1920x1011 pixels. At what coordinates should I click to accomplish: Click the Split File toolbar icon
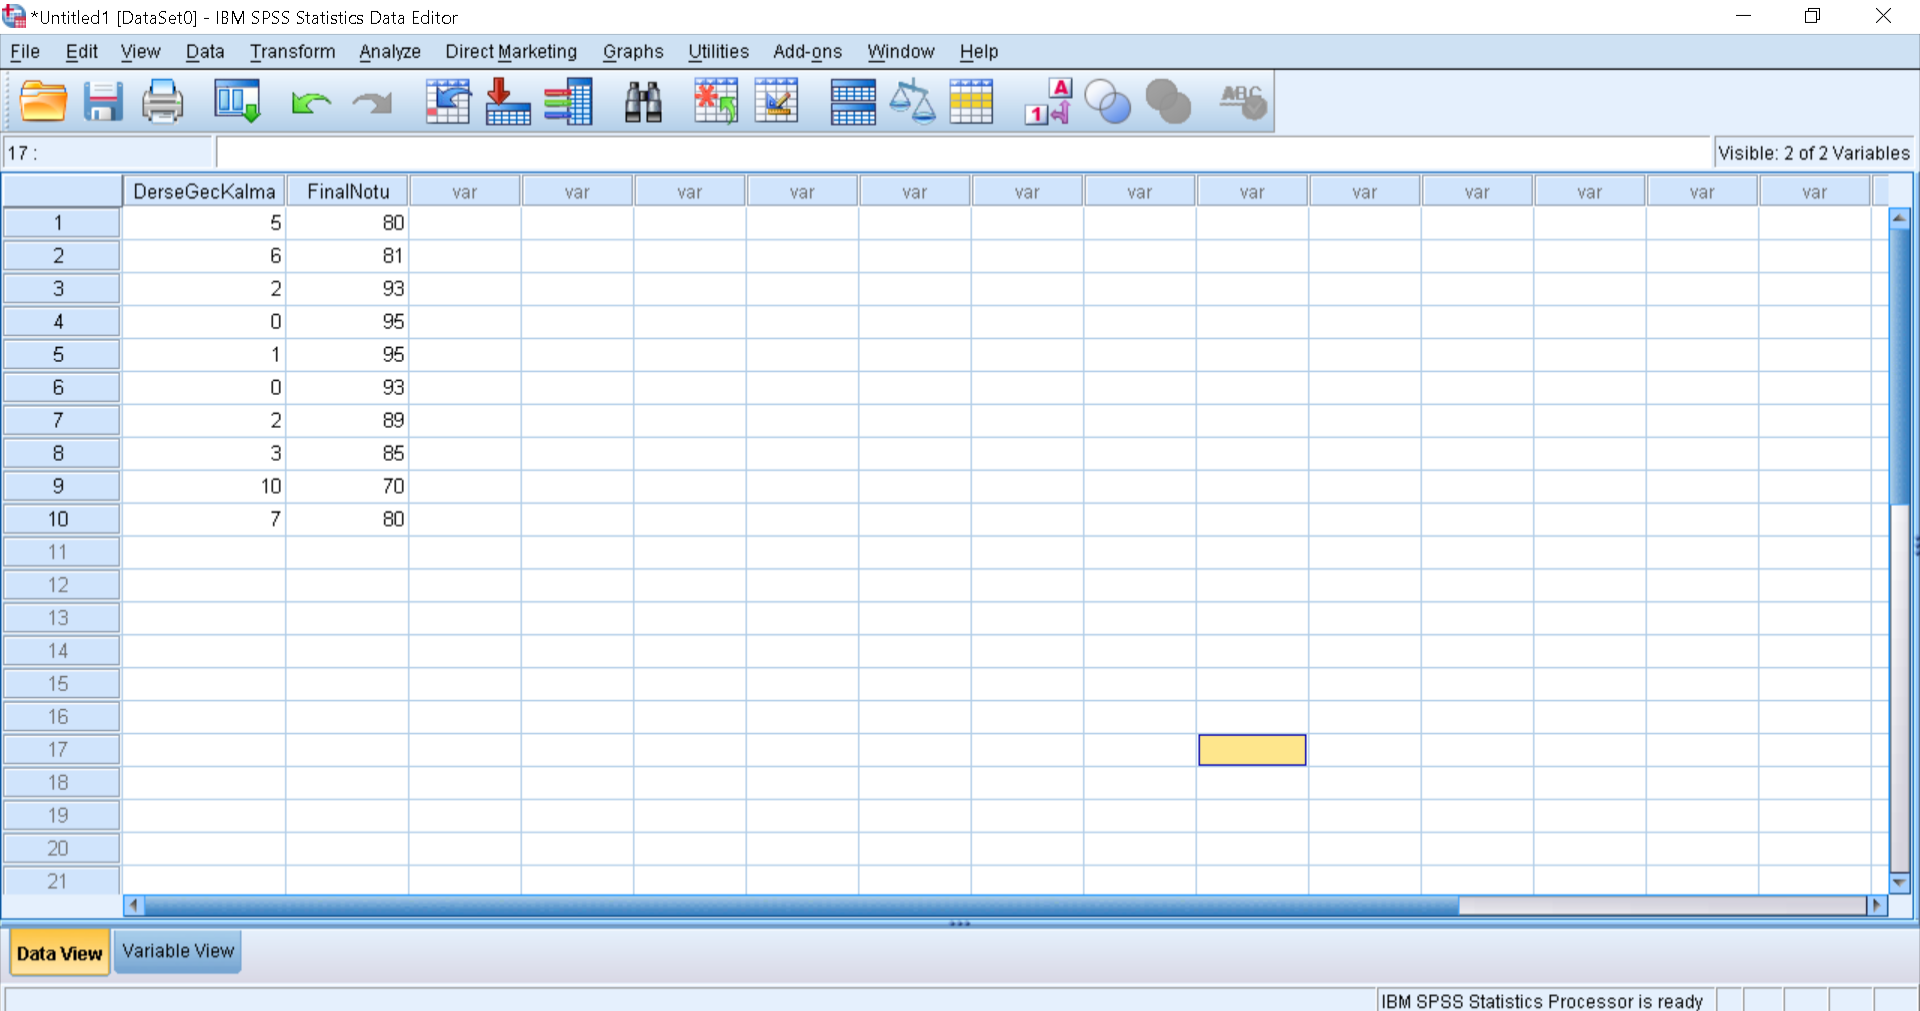pyautogui.click(x=853, y=102)
